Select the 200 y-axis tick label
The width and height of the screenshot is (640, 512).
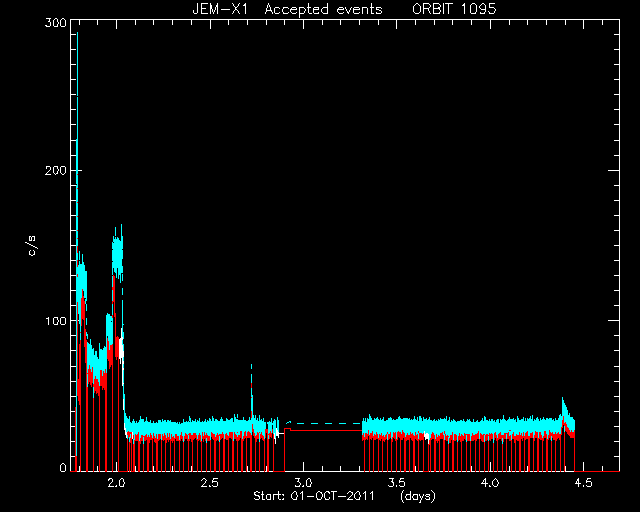(56, 170)
